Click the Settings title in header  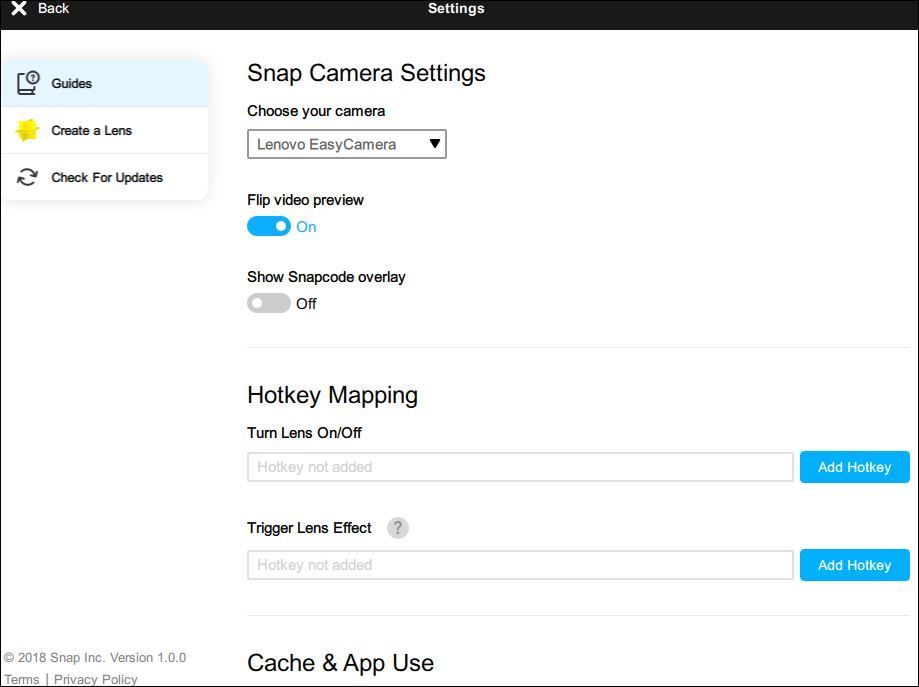tap(456, 8)
